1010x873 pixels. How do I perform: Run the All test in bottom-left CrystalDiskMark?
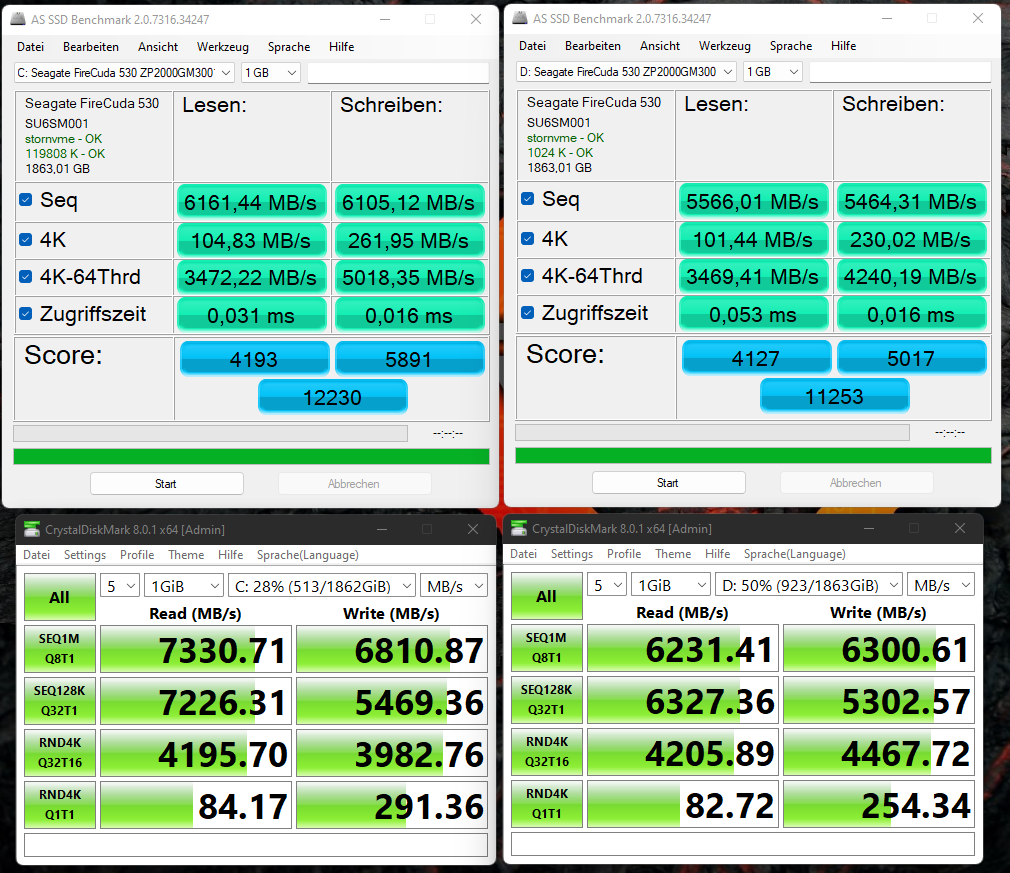click(59, 596)
